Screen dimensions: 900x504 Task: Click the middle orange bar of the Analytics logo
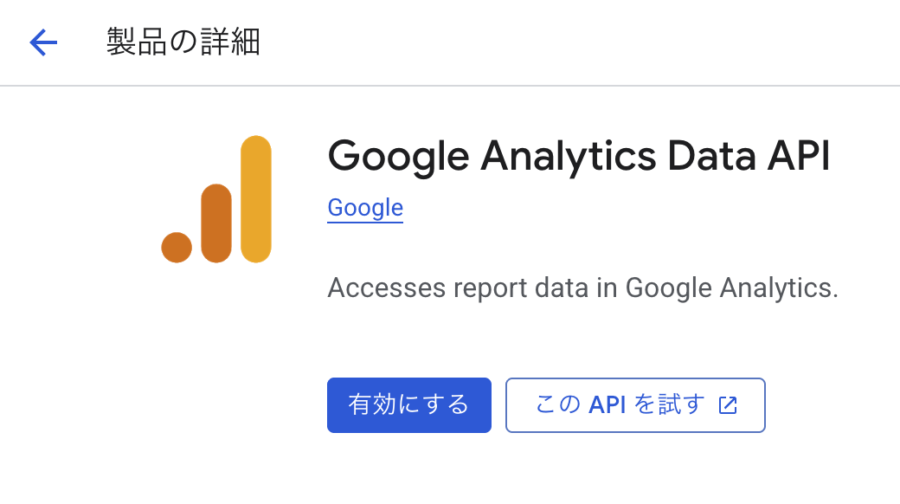[216, 223]
